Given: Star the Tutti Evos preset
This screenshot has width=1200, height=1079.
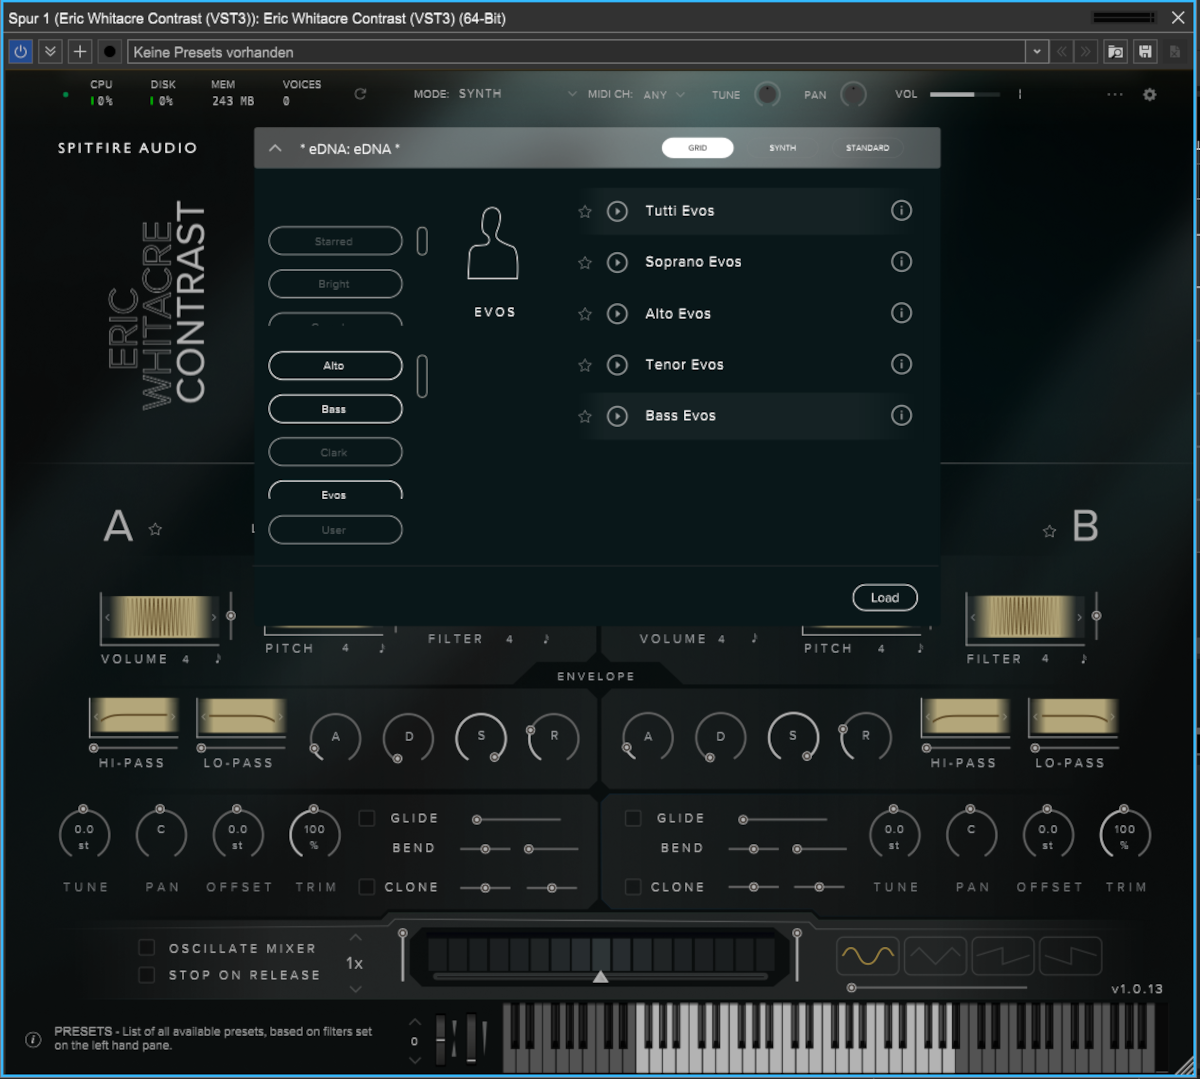Looking at the screenshot, I should [585, 211].
